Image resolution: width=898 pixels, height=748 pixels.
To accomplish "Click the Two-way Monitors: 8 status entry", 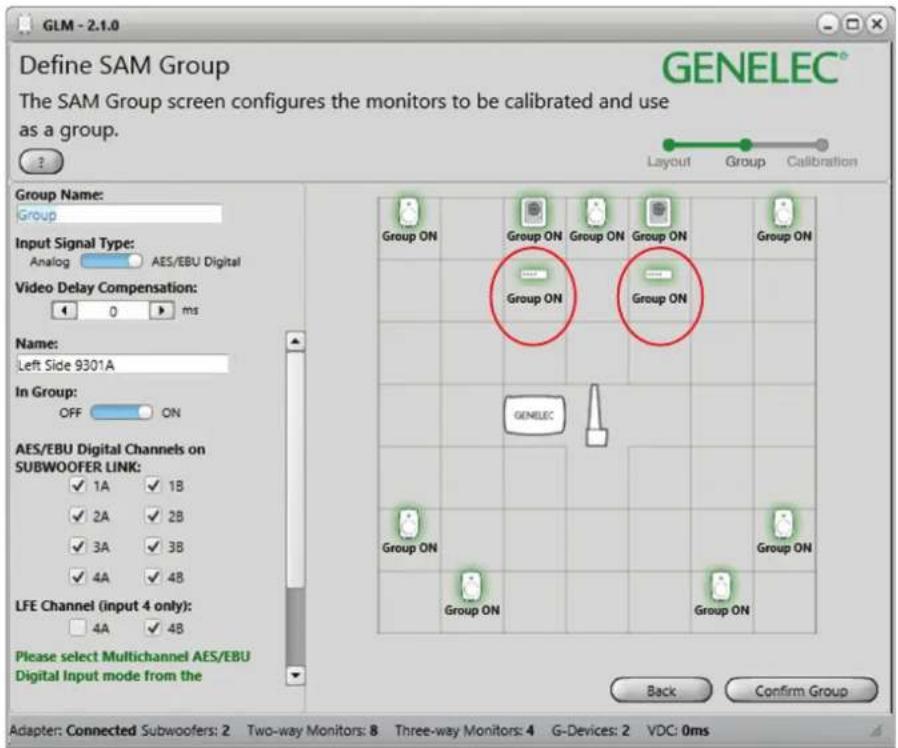I will (313, 730).
